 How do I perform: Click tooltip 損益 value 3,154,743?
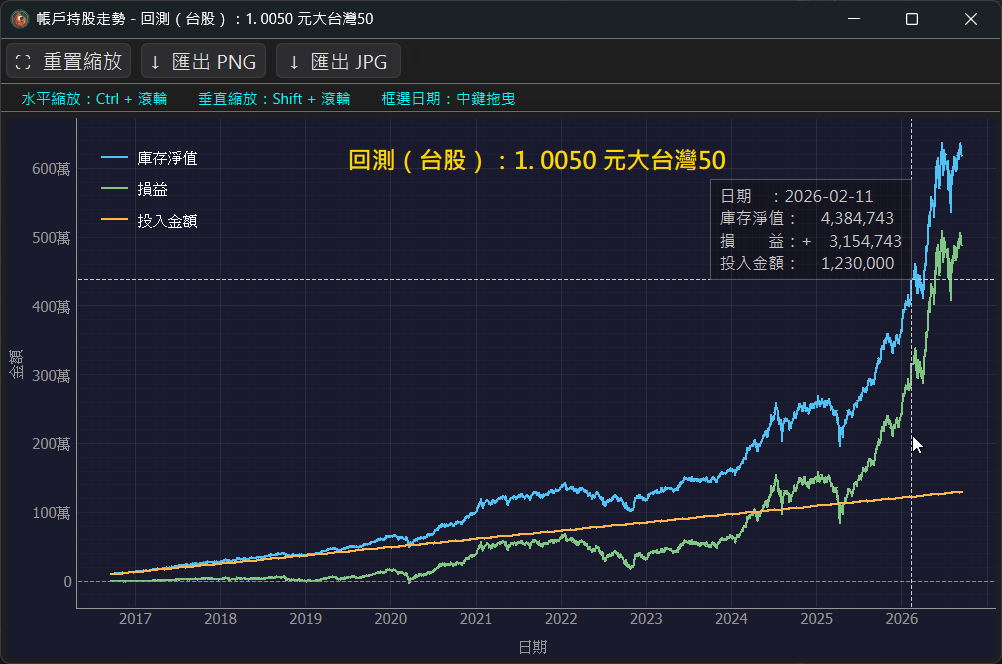(x=865, y=241)
